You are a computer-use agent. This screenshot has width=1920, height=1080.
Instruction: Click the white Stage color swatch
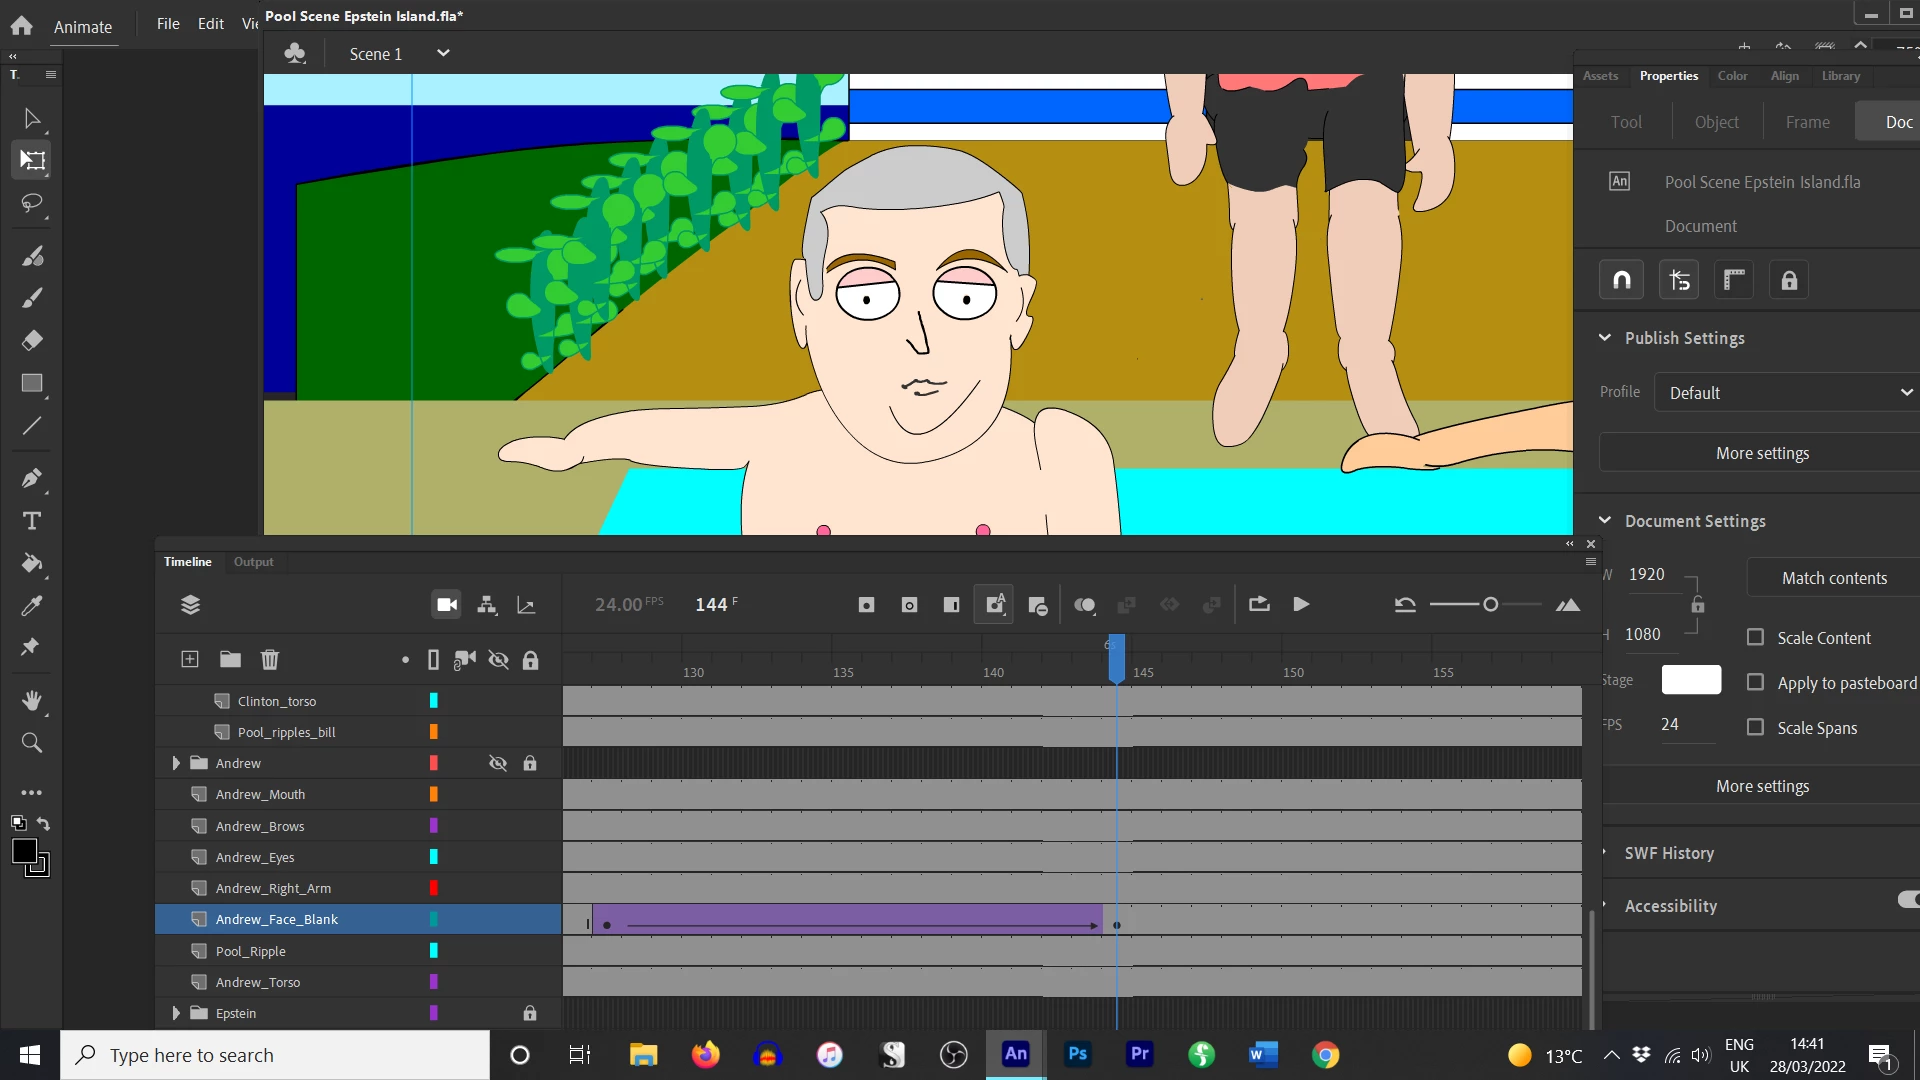click(1691, 680)
